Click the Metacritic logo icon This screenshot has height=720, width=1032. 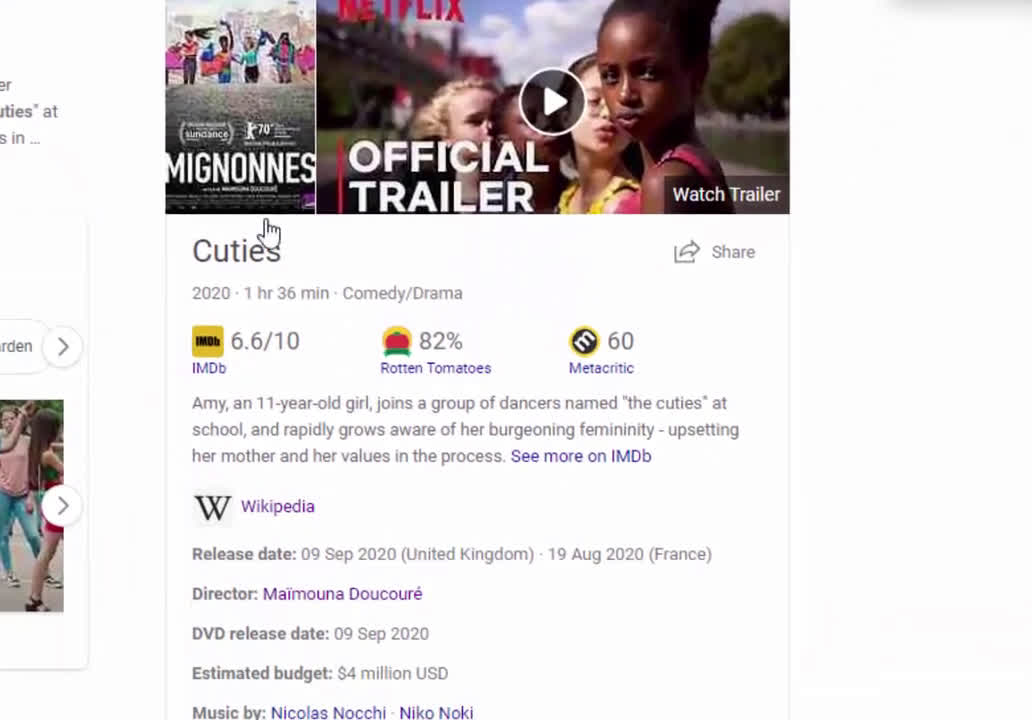coord(584,341)
